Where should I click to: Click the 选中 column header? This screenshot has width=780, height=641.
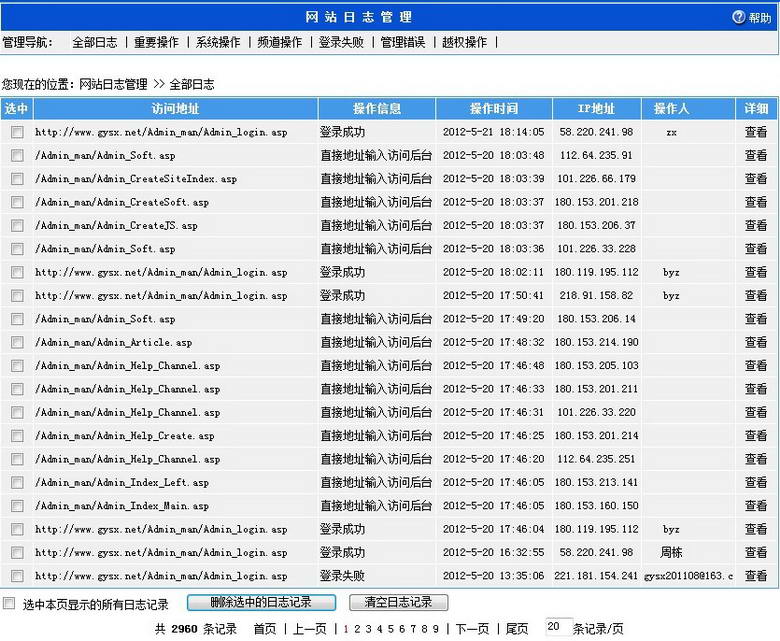(x=16, y=109)
